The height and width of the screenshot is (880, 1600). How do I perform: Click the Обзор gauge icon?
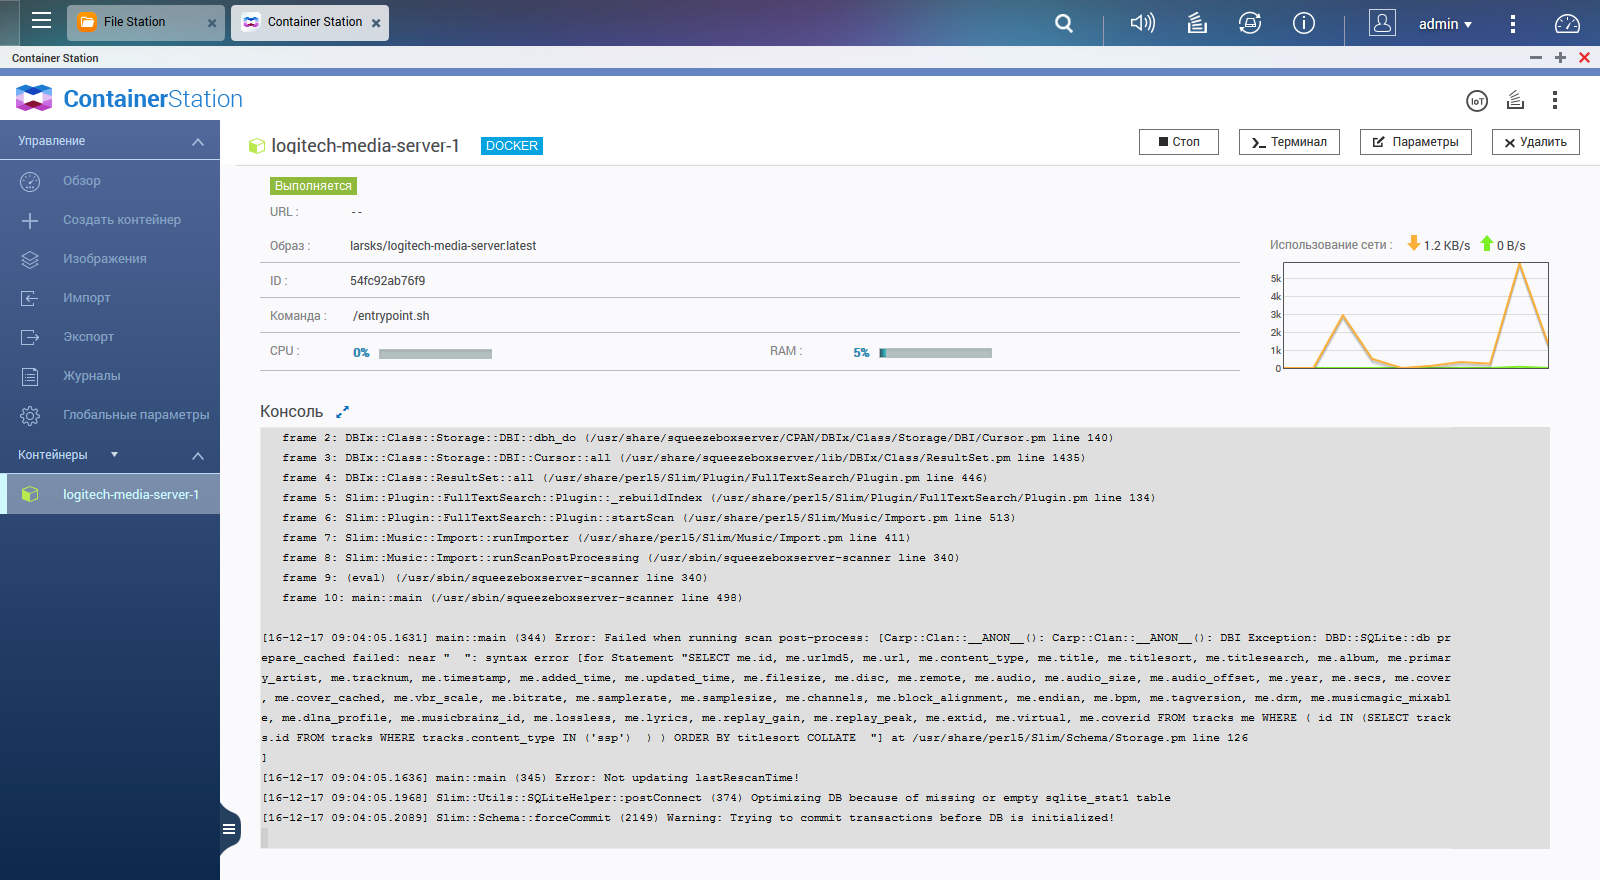click(30, 181)
